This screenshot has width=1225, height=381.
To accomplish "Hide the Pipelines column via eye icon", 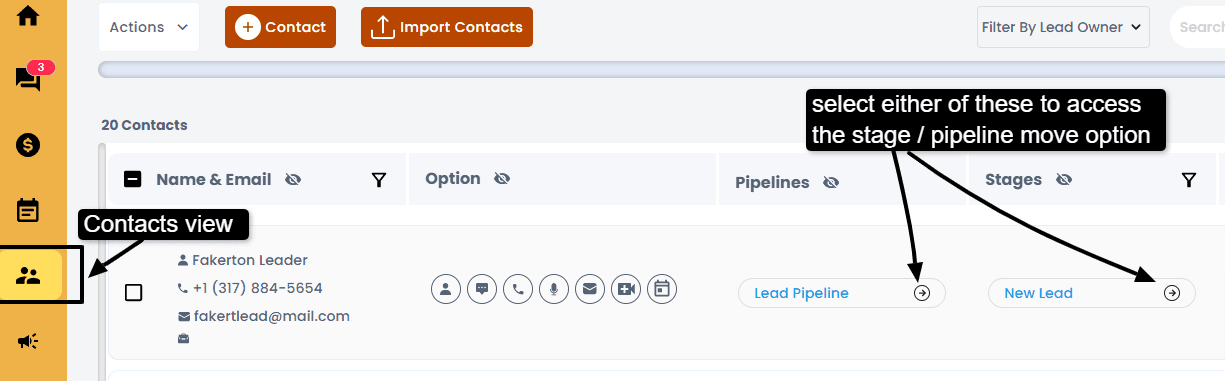I will (x=830, y=183).
